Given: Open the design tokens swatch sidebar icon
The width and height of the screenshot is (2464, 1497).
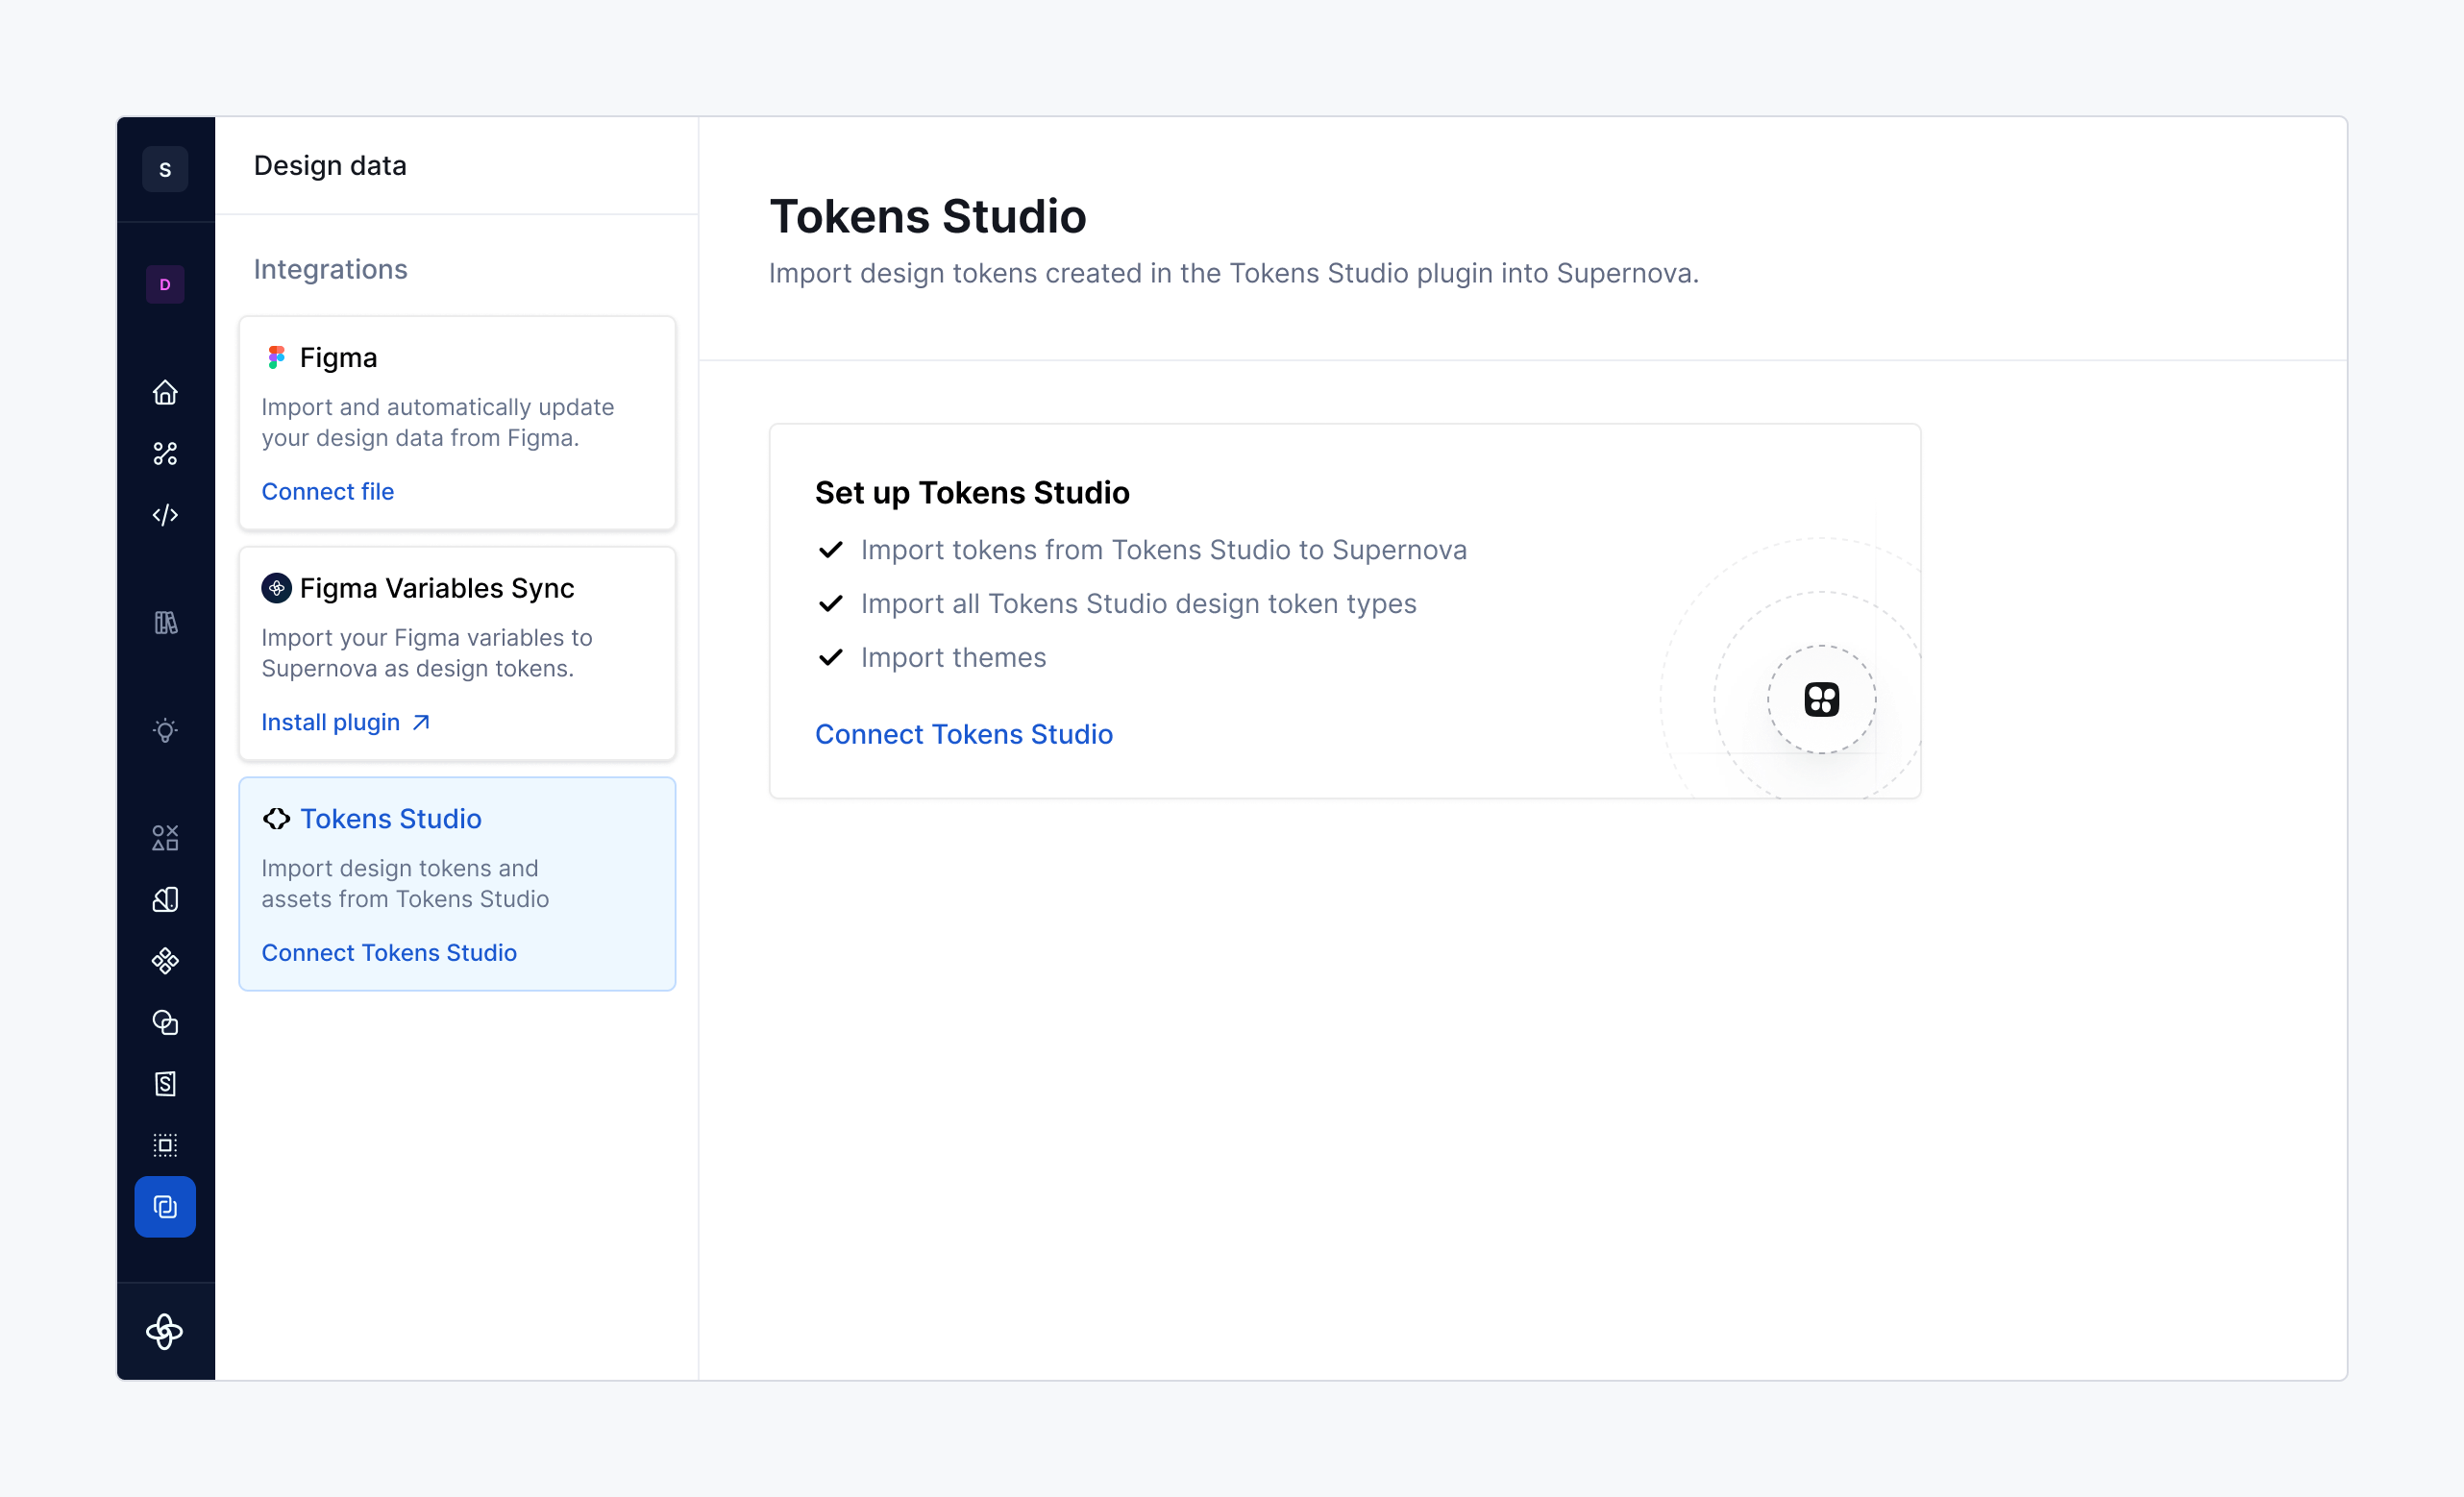Looking at the screenshot, I should coord(165,900).
